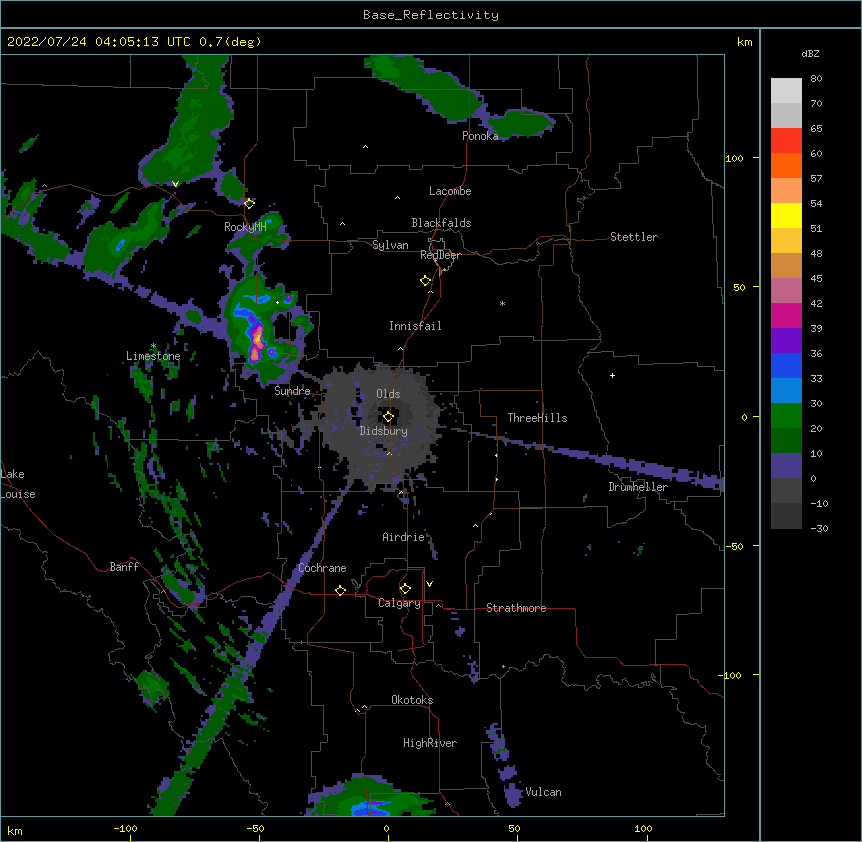Click the 65 value in dBZ legend
The width and height of the screenshot is (862, 842).
pyautogui.click(x=816, y=129)
